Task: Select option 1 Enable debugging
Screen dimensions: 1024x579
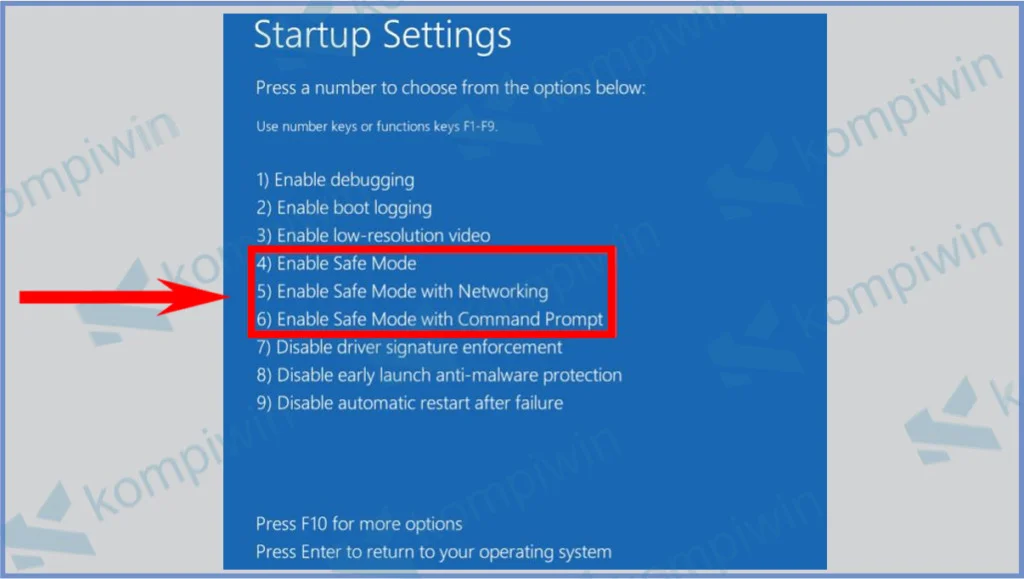Action: click(334, 180)
